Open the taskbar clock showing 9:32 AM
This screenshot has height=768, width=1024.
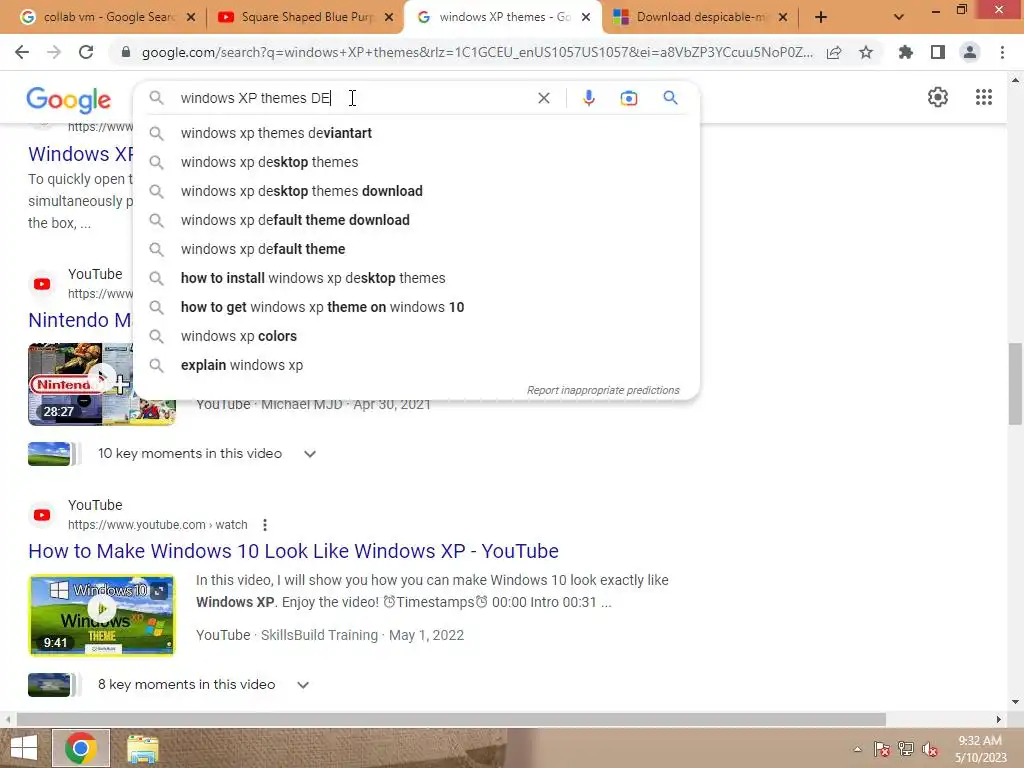click(980, 749)
